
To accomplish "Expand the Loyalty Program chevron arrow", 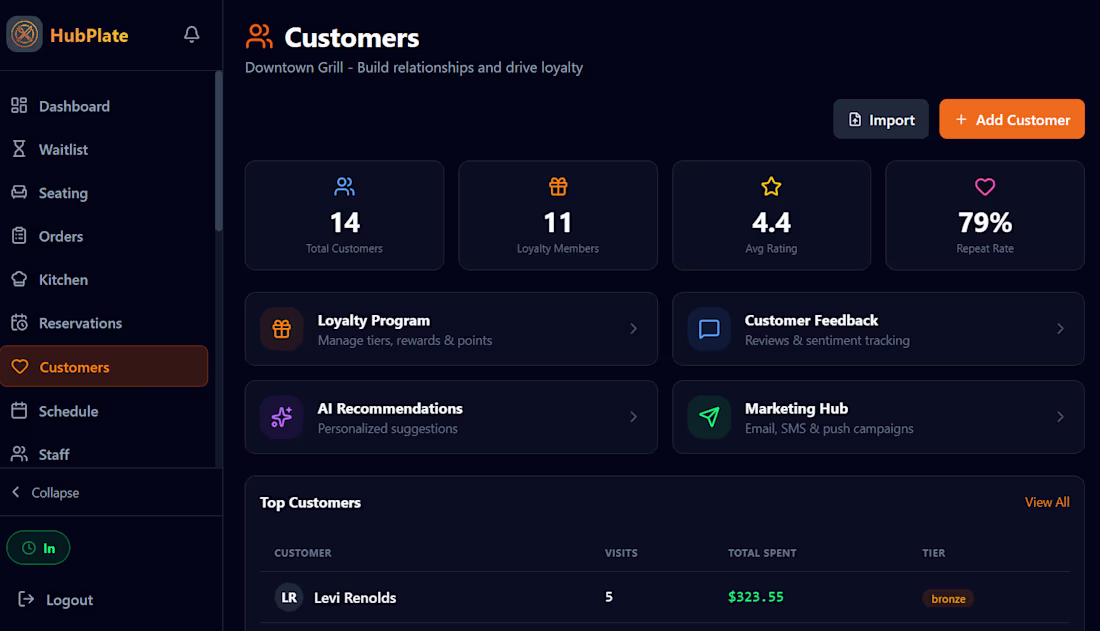I will tap(633, 328).
